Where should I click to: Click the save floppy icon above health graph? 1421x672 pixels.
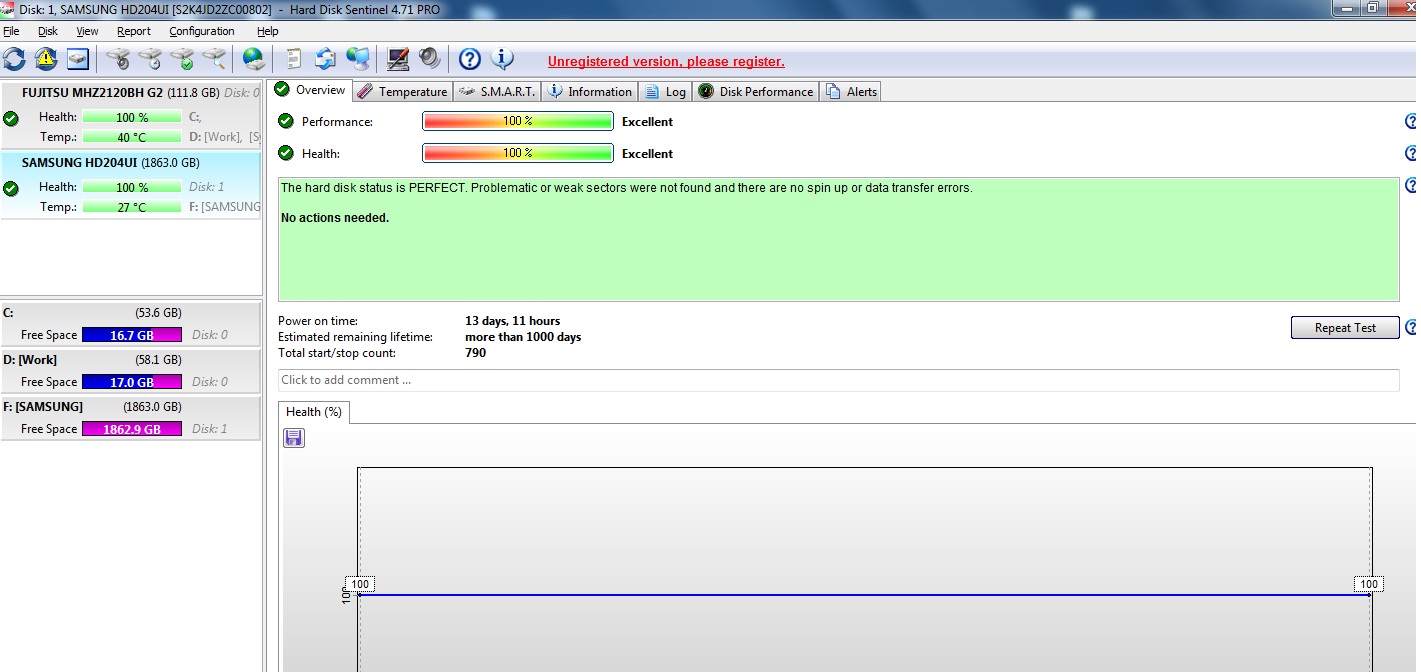tap(294, 438)
